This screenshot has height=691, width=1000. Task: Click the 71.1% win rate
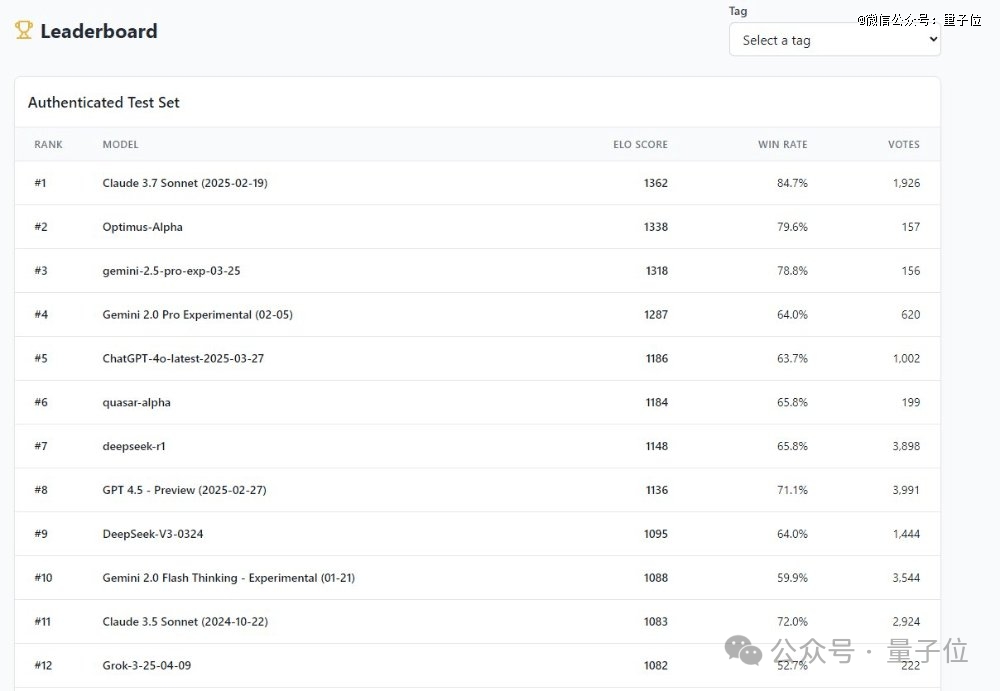click(x=792, y=490)
